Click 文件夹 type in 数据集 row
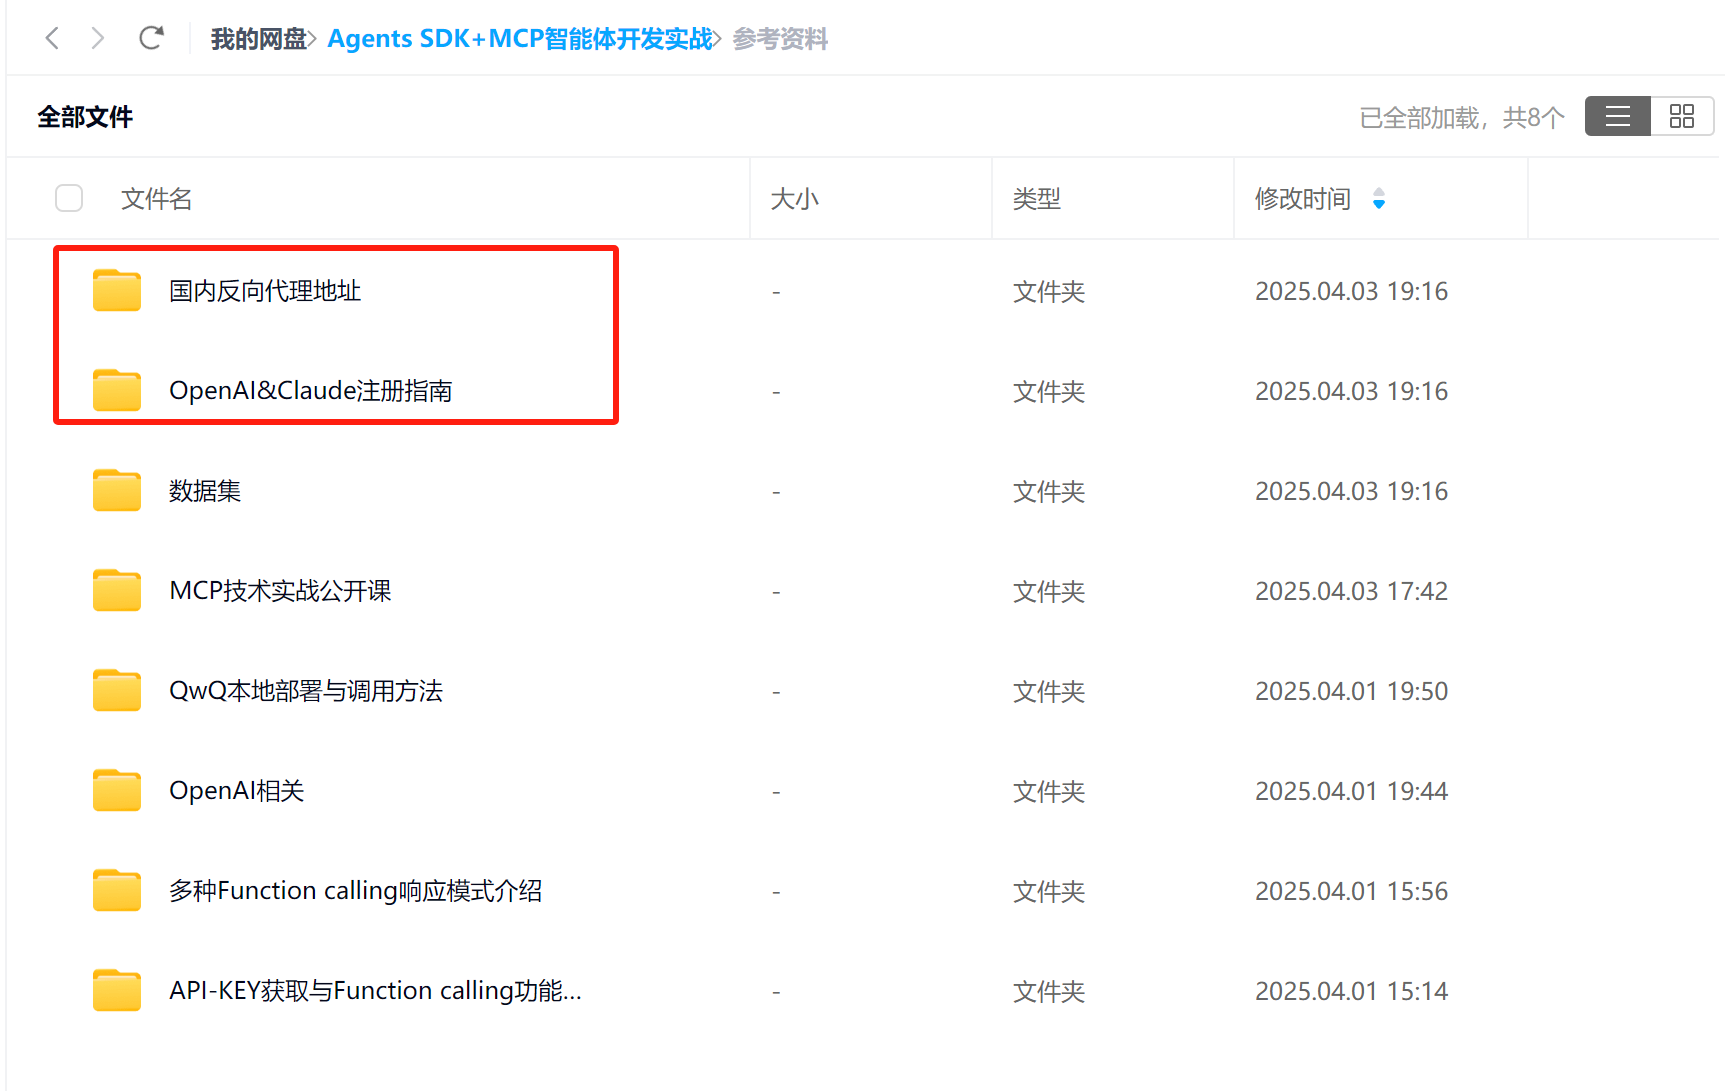The width and height of the screenshot is (1725, 1091). pos(1049,492)
